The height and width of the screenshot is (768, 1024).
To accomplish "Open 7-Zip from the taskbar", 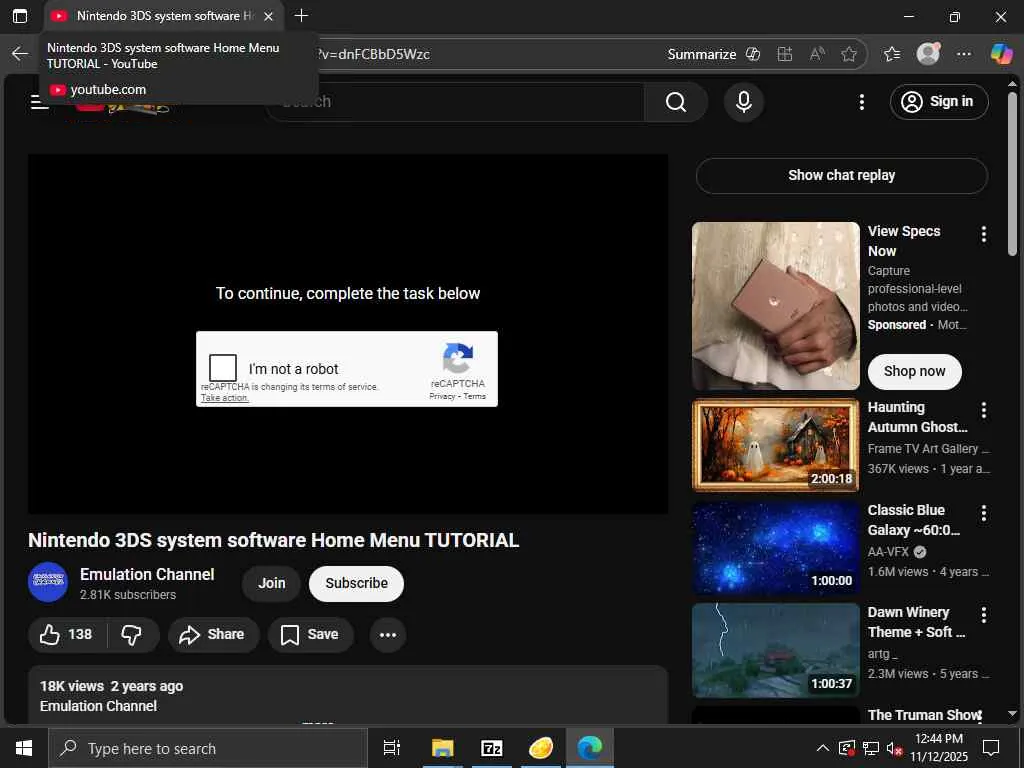I will [x=491, y=748].
